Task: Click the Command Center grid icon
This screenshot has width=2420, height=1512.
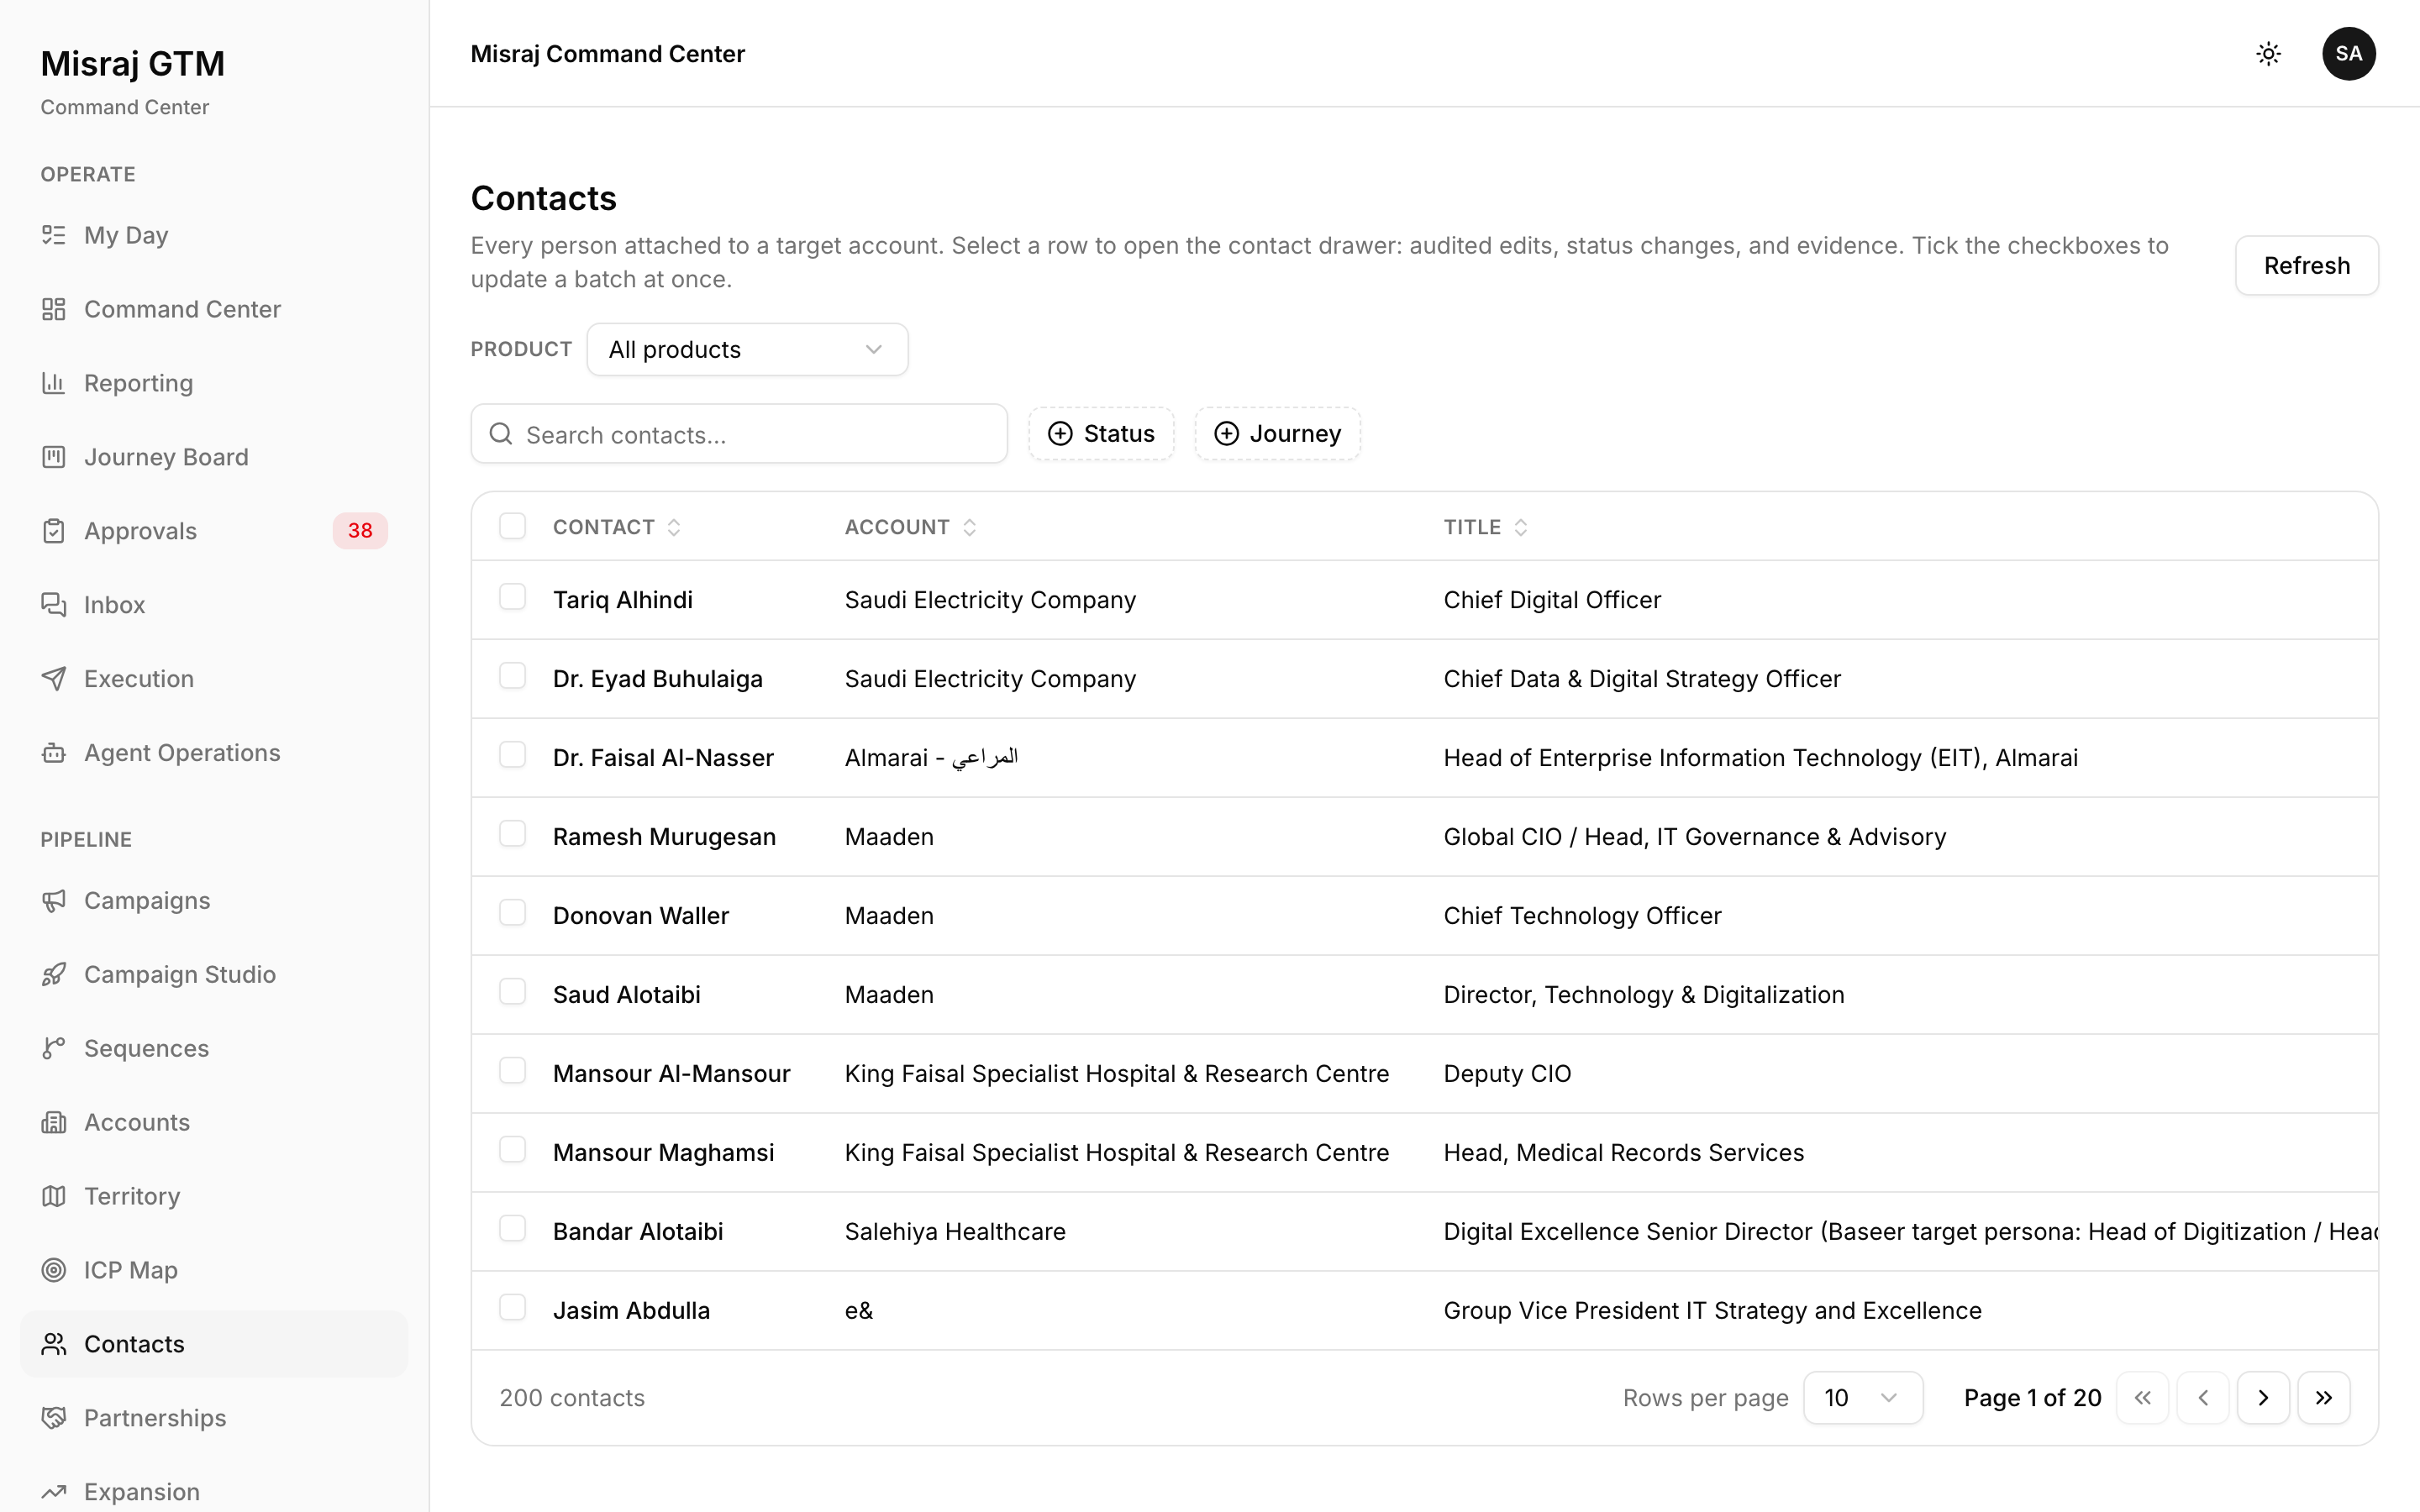Action: tap(54, 309)
